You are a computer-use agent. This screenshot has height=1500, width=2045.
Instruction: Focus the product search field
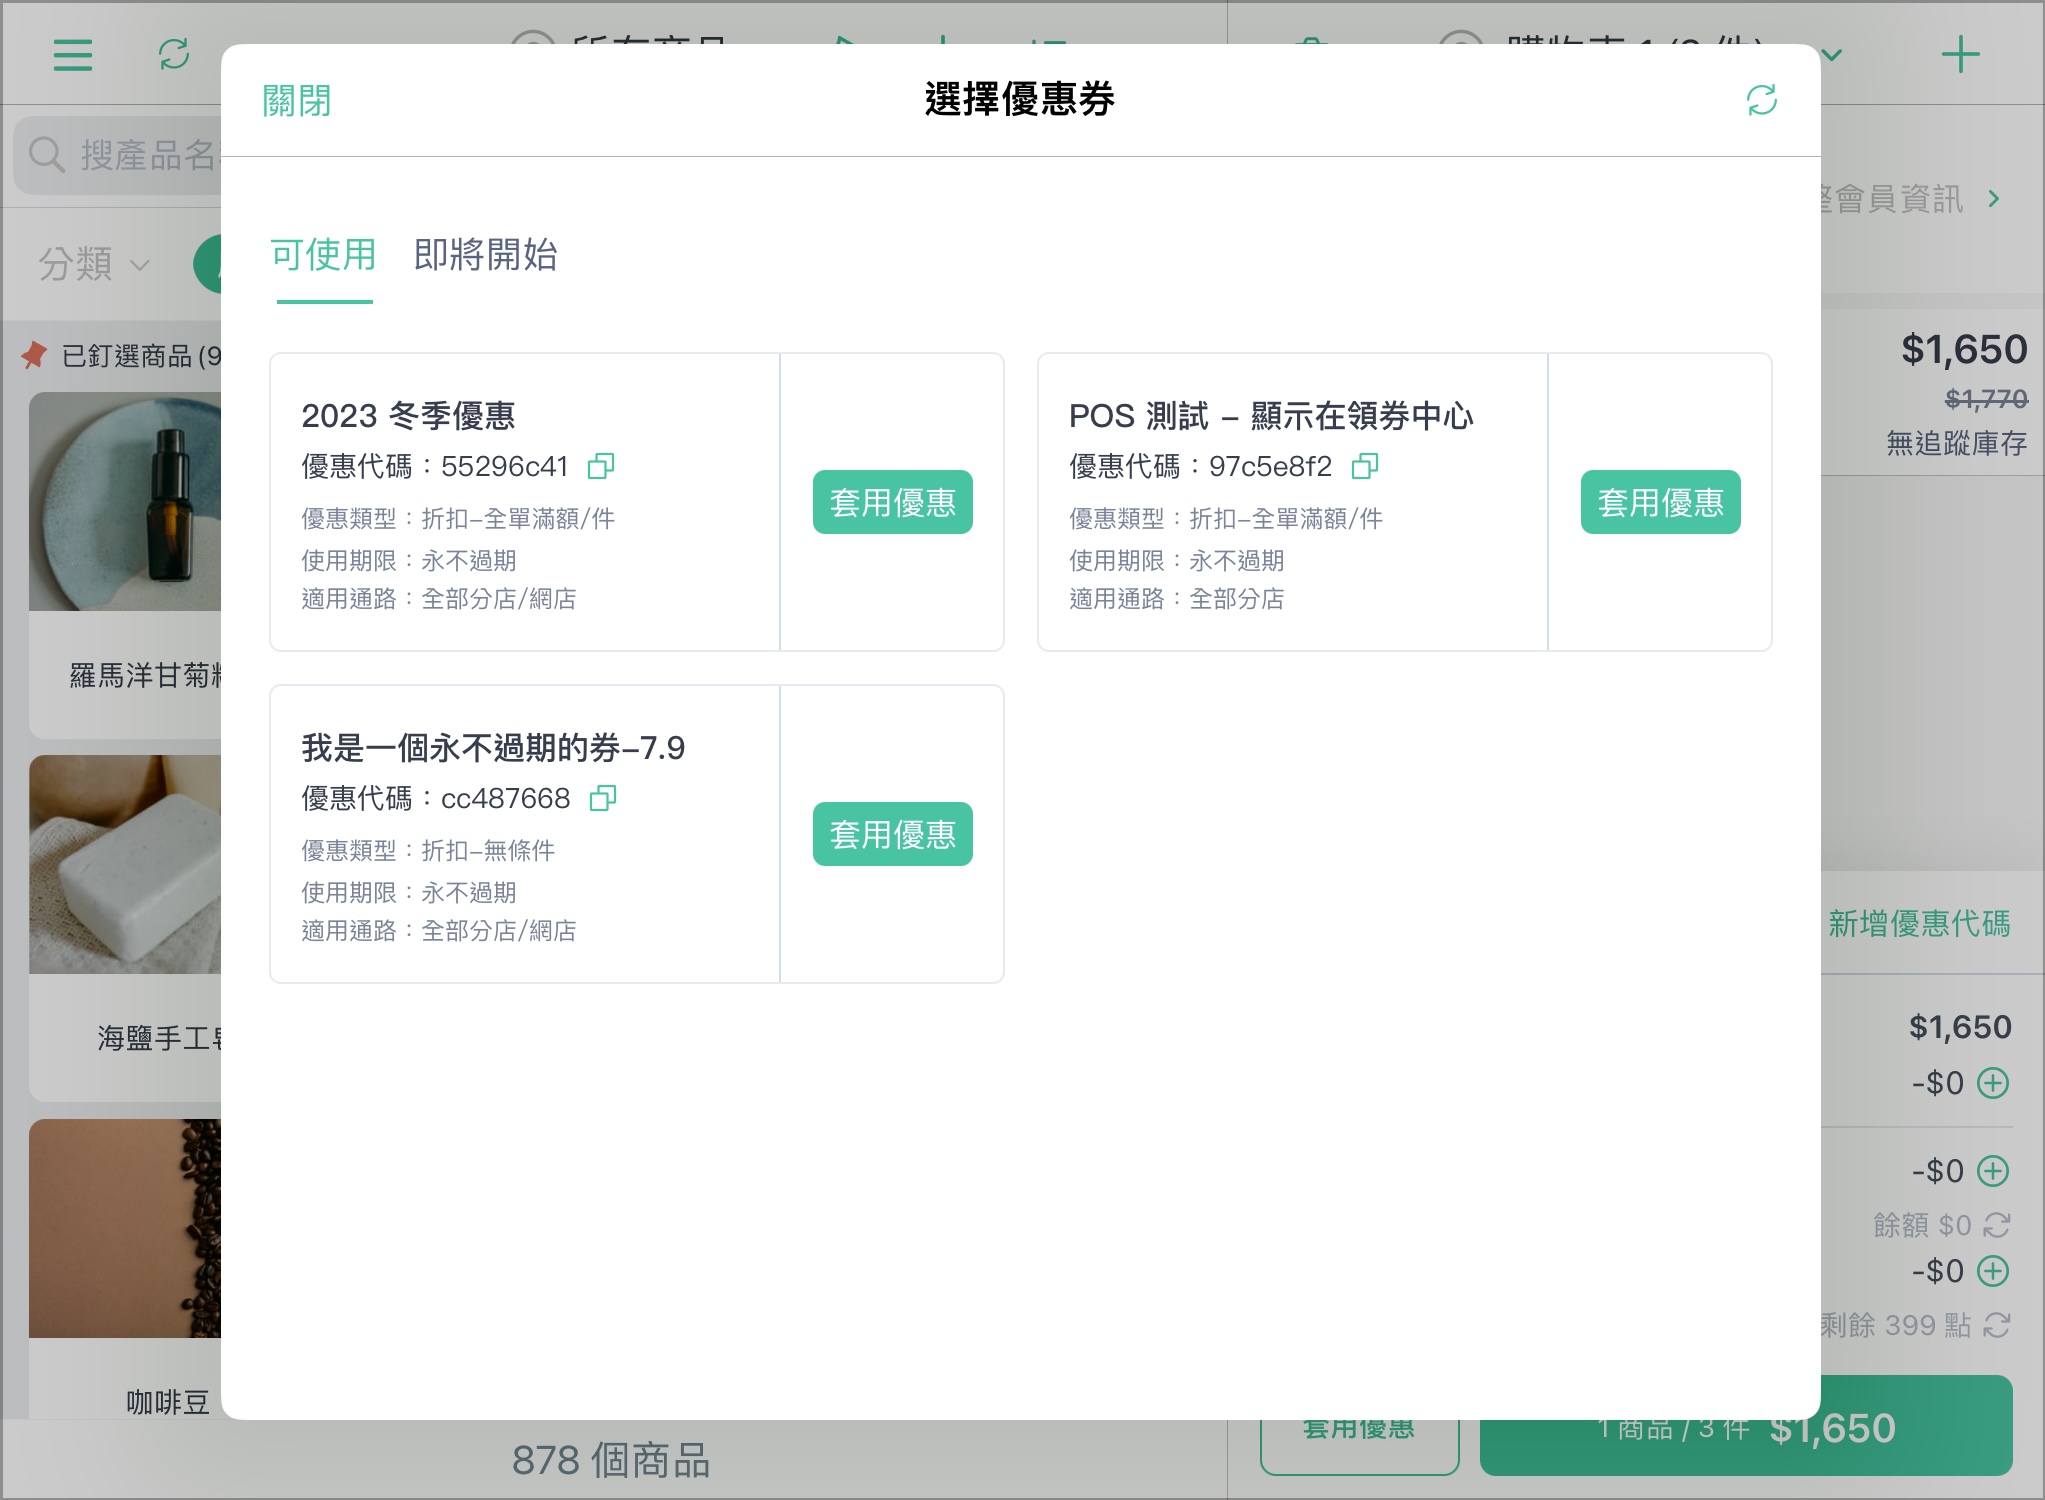(118, 155)
